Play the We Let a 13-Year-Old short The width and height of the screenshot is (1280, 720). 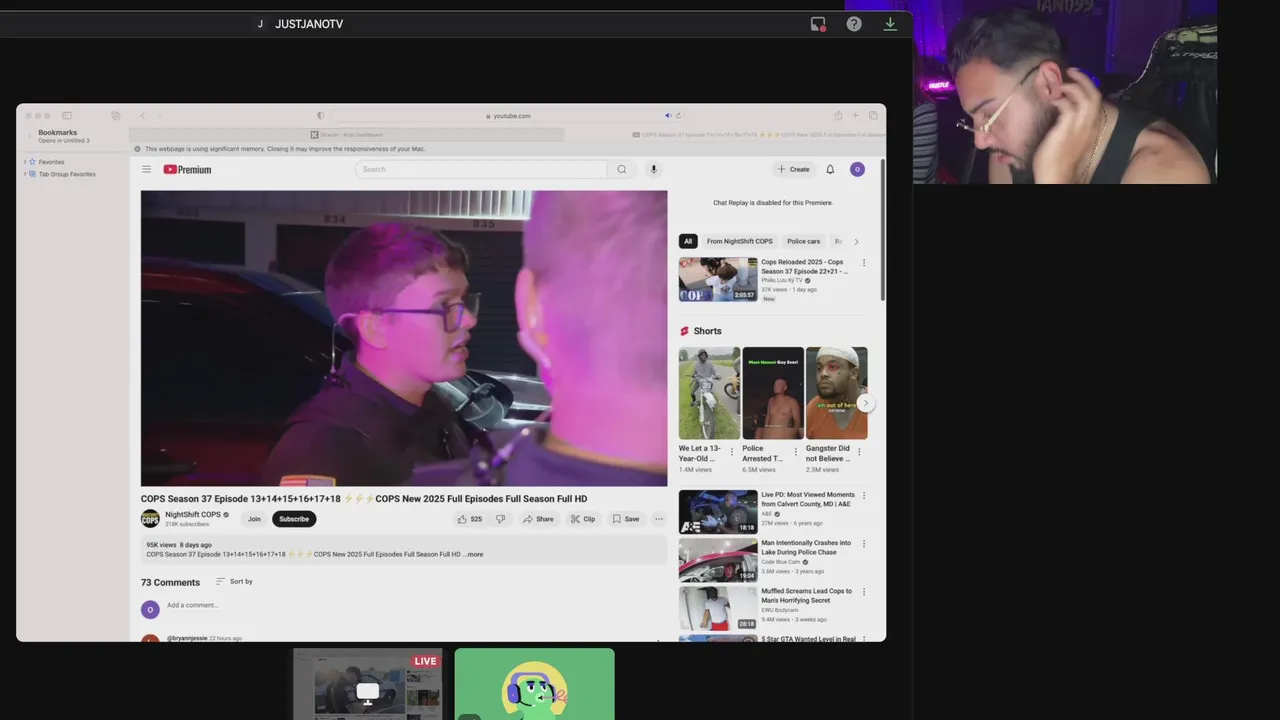tap(709, 393)
